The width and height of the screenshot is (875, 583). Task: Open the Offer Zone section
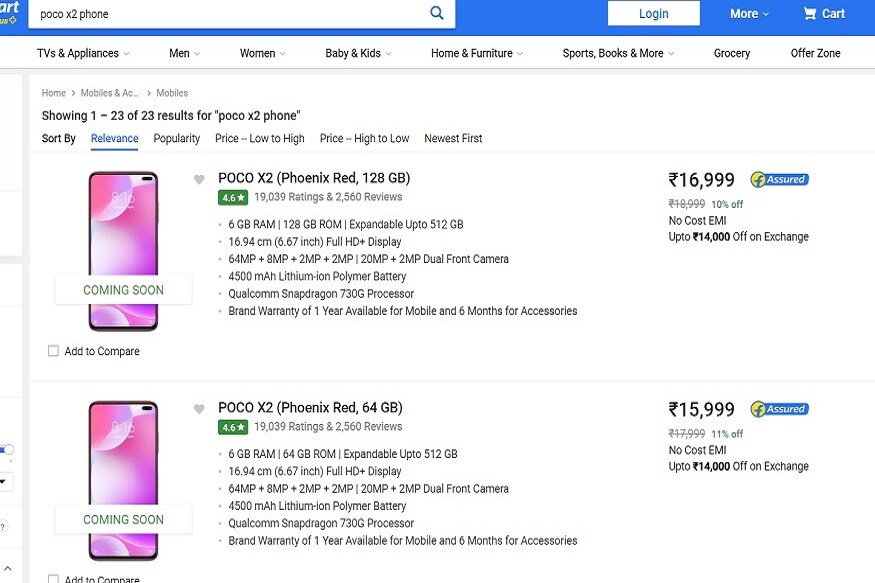coord(815,53)
